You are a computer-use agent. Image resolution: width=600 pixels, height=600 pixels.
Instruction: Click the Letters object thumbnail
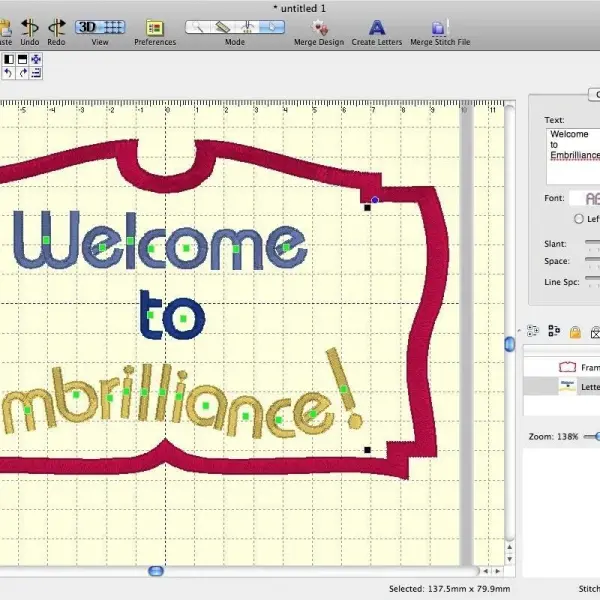click(x=567, y=386)
